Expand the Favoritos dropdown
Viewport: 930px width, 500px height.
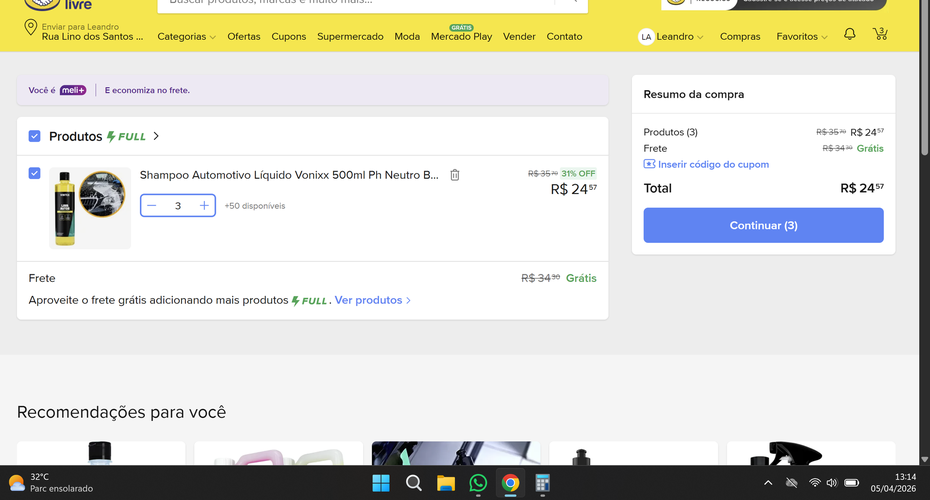tap(802, 37)
